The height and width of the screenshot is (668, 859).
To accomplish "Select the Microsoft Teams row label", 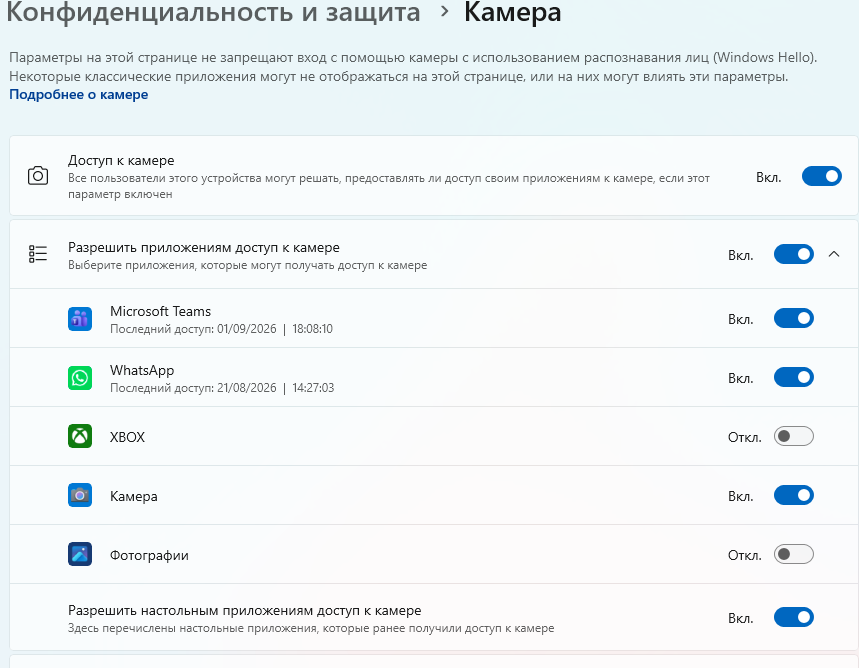I will pos(161,311).
